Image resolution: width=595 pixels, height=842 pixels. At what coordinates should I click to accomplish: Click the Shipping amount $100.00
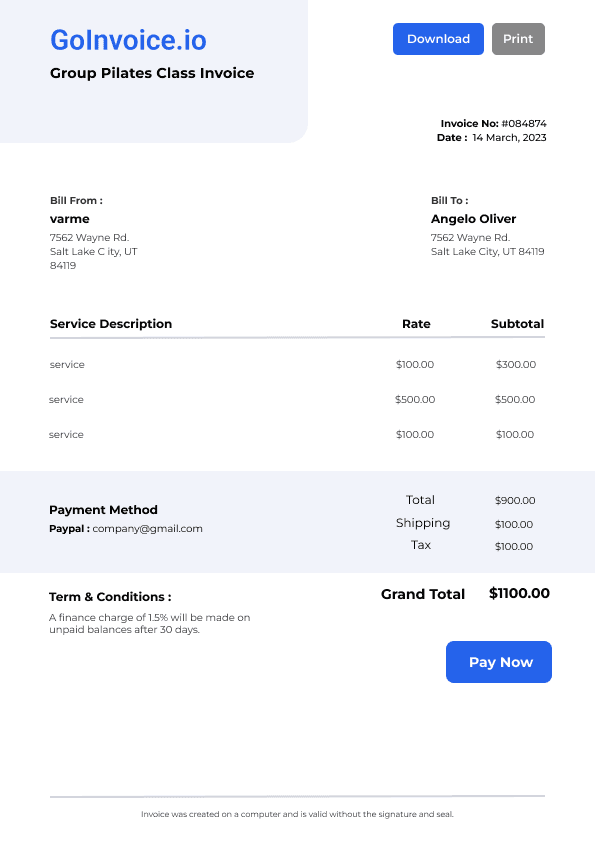[514, 525]
